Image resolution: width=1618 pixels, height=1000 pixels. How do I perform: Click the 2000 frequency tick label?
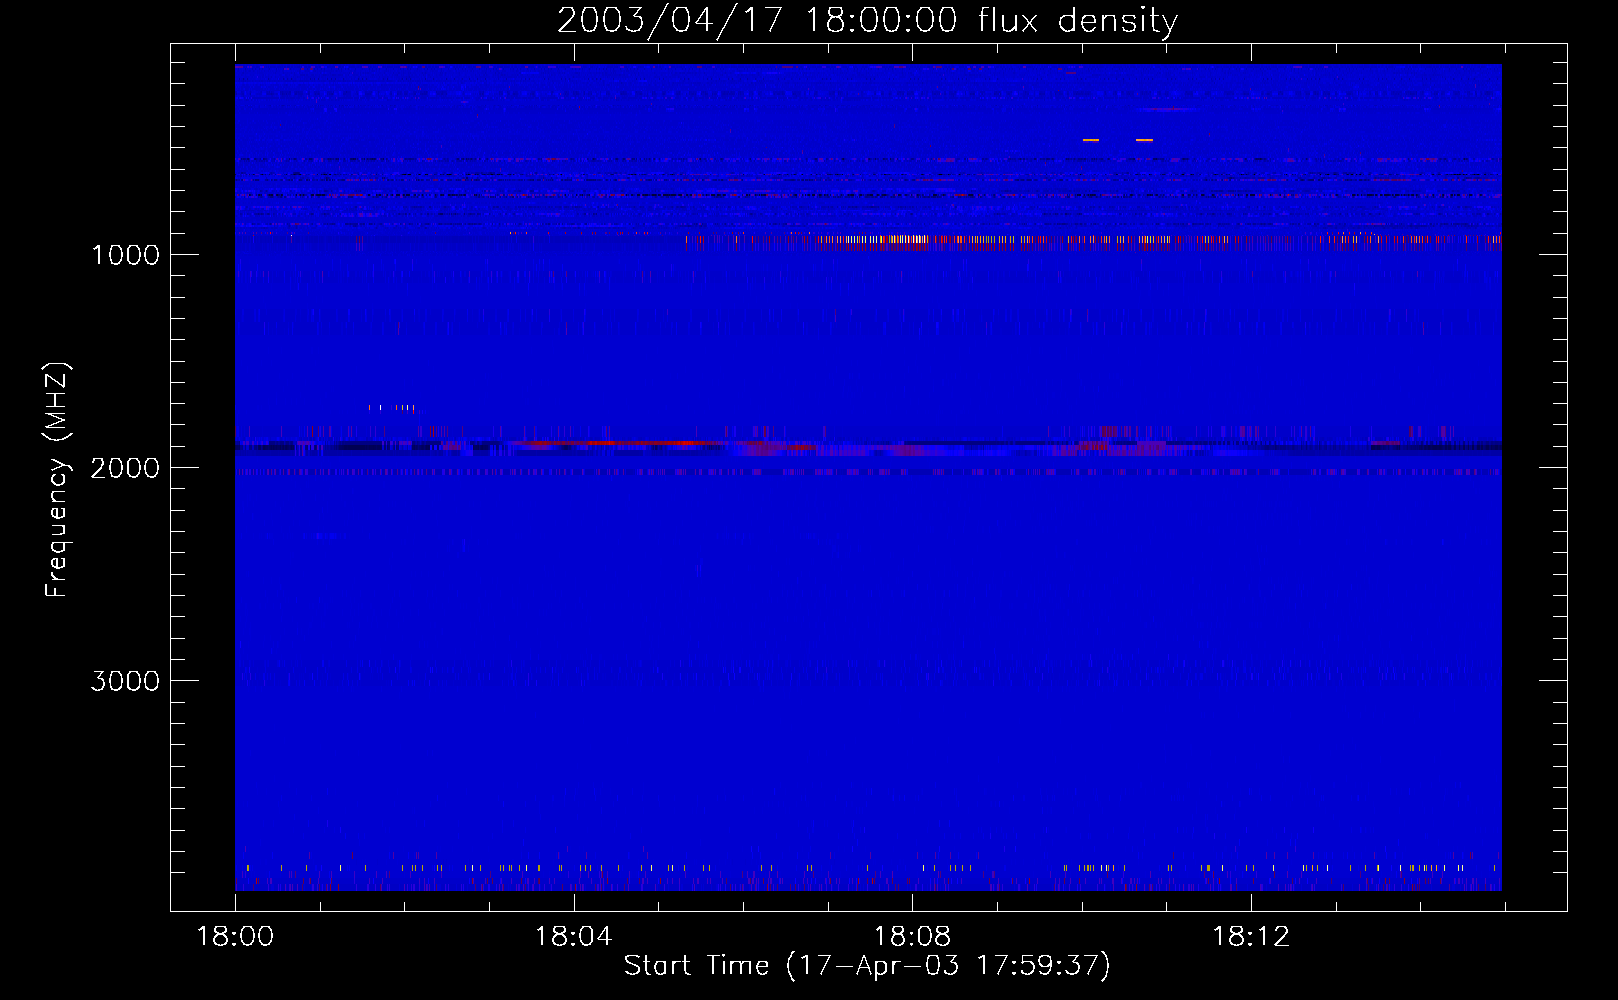point(125,468)
